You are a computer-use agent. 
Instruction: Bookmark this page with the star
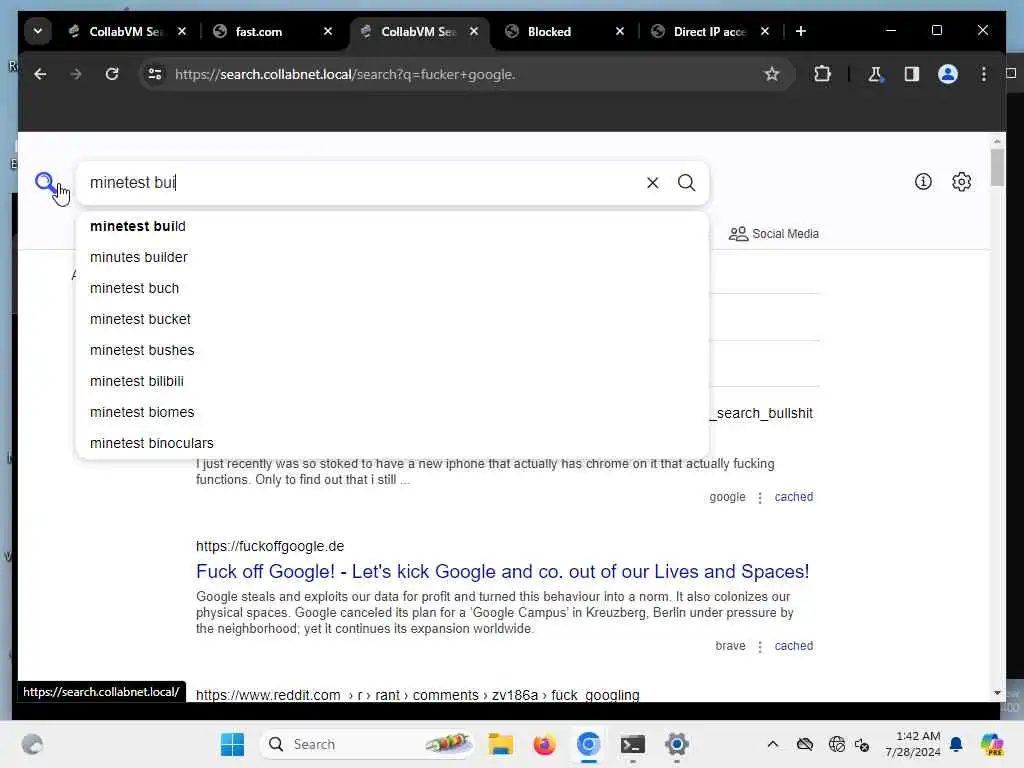click(x=771, y=74)
